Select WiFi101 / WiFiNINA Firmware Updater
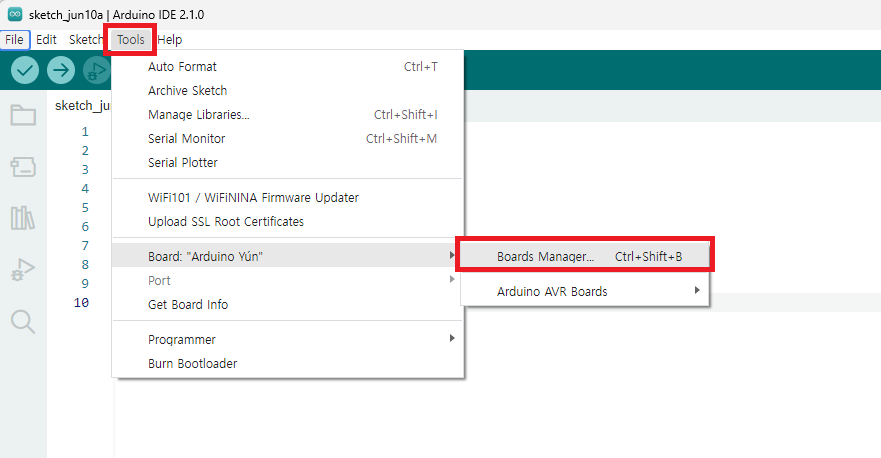The width and height of the screenshot is (881, 458). (x=288, y=197)
